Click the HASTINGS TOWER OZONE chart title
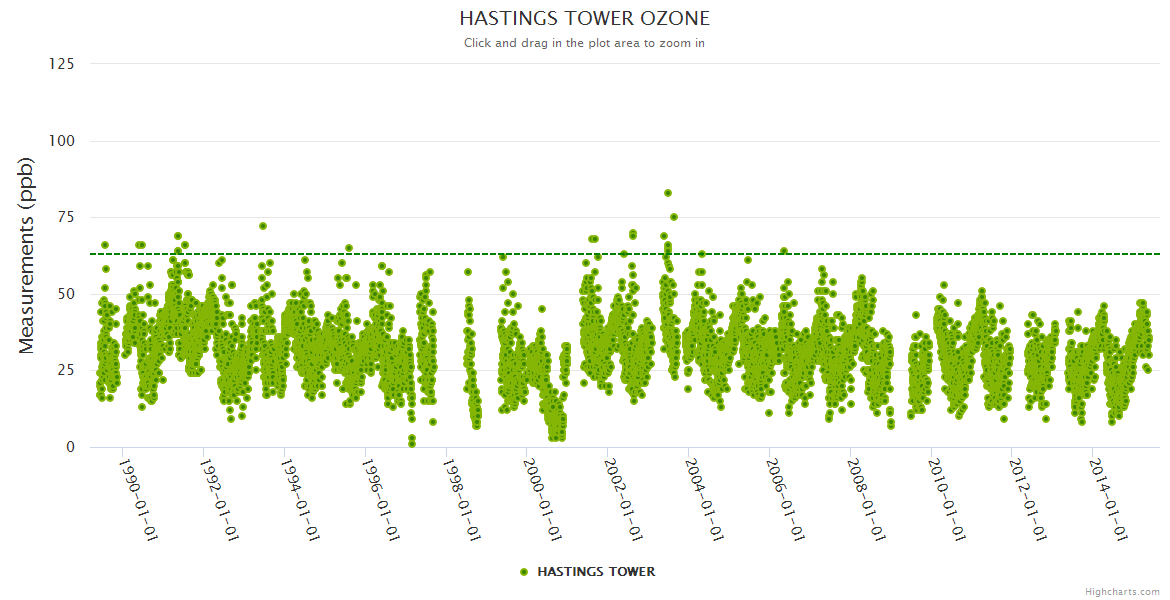 click(x=584, y=19)
